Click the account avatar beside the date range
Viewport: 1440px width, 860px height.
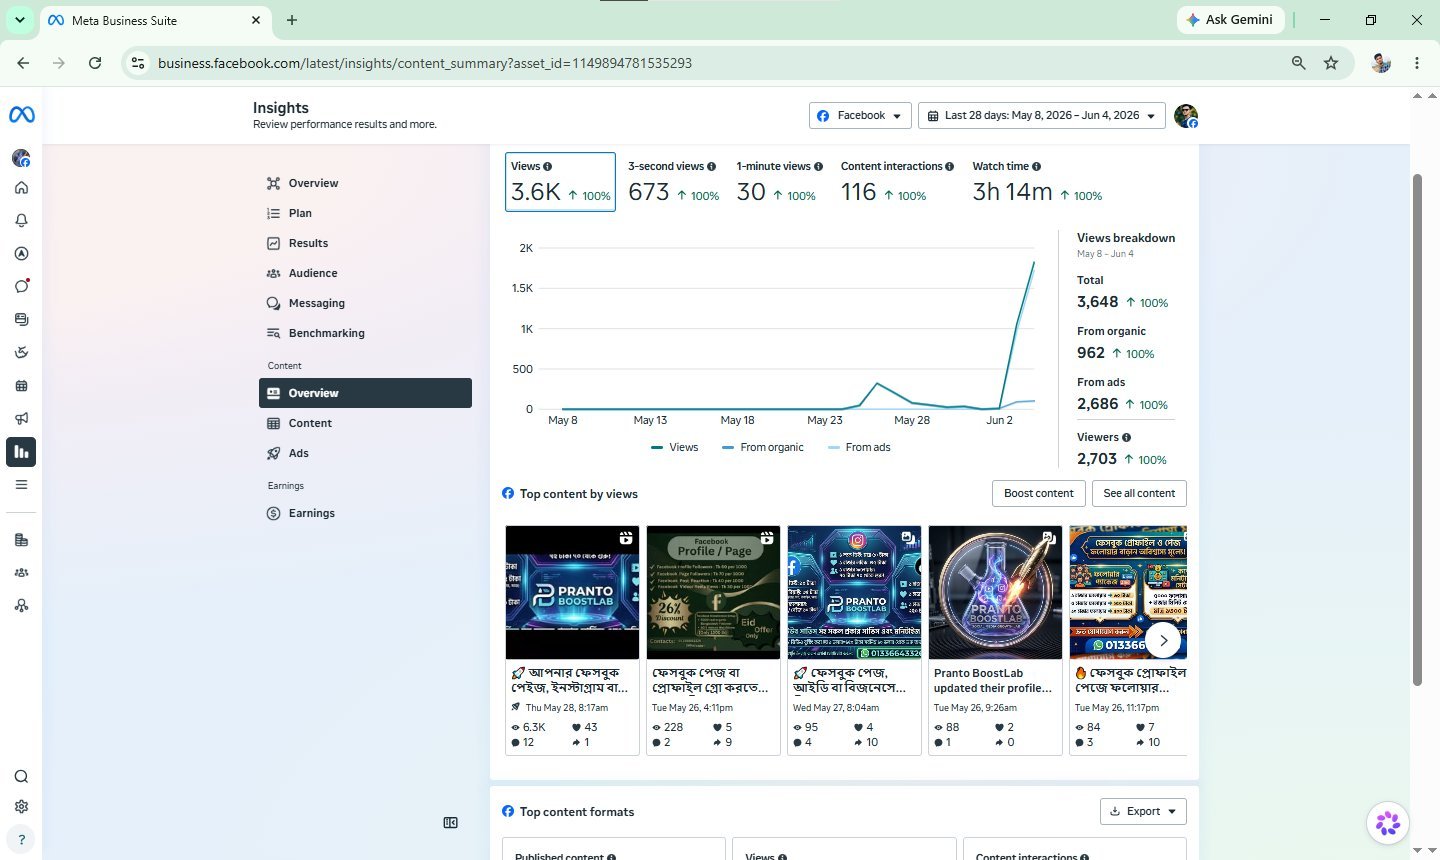[x=1186, y=116]
